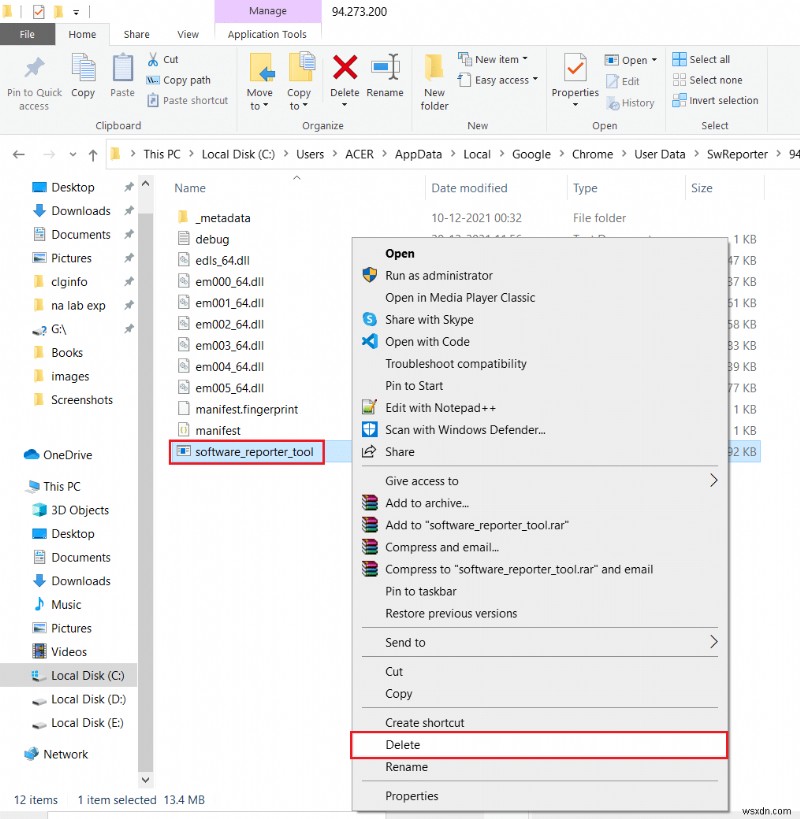Run software_reporter_tool as administrator
800x819 pixels.
[439, 275]
